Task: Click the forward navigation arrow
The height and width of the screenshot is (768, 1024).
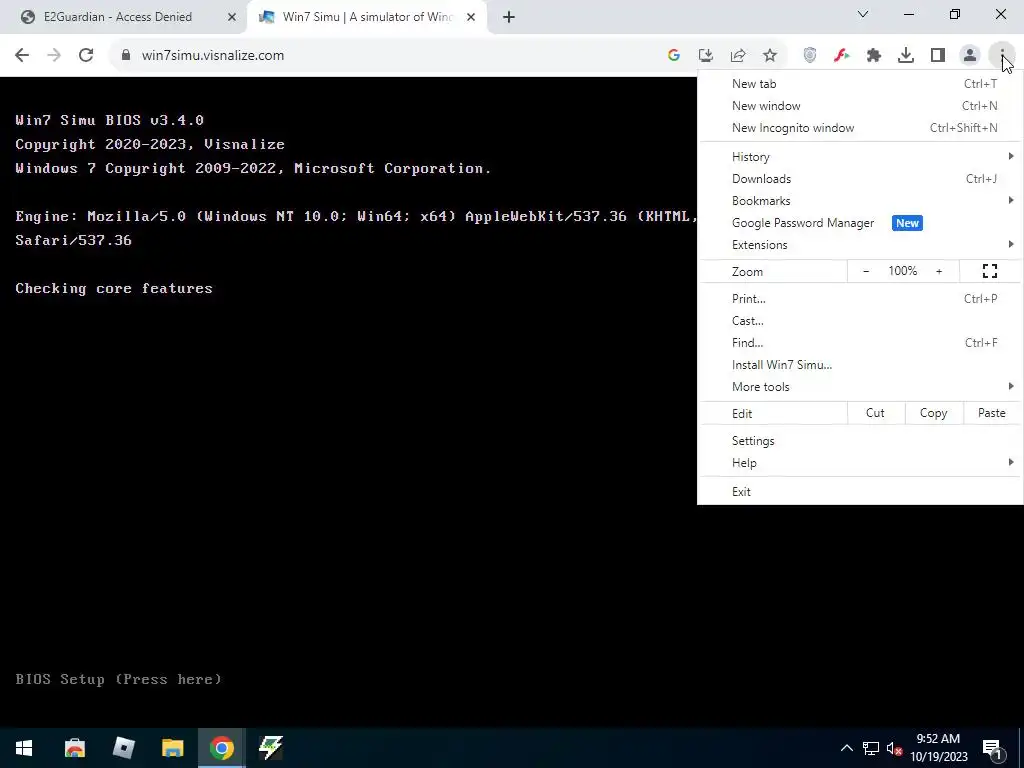Action: (54, 55)
